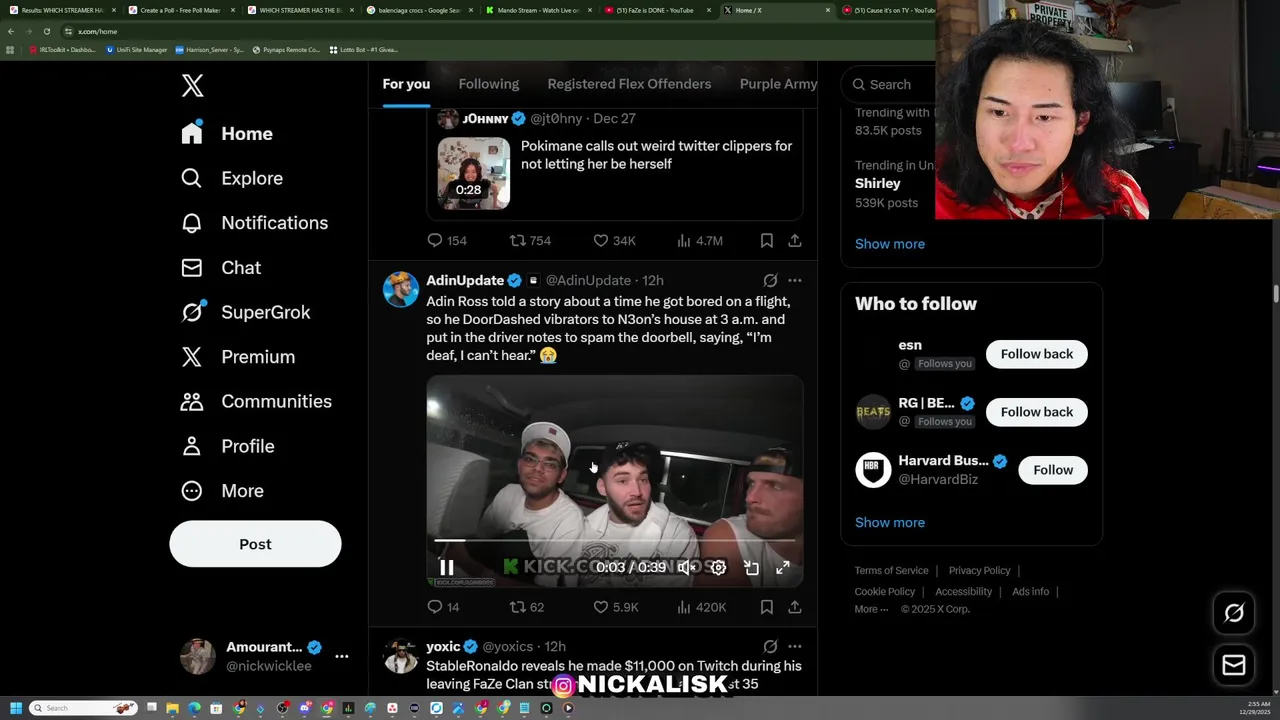Click the X logo in the sidebar
The image size is (1280, 720).
pyautogui.click(x=193, y=86)
